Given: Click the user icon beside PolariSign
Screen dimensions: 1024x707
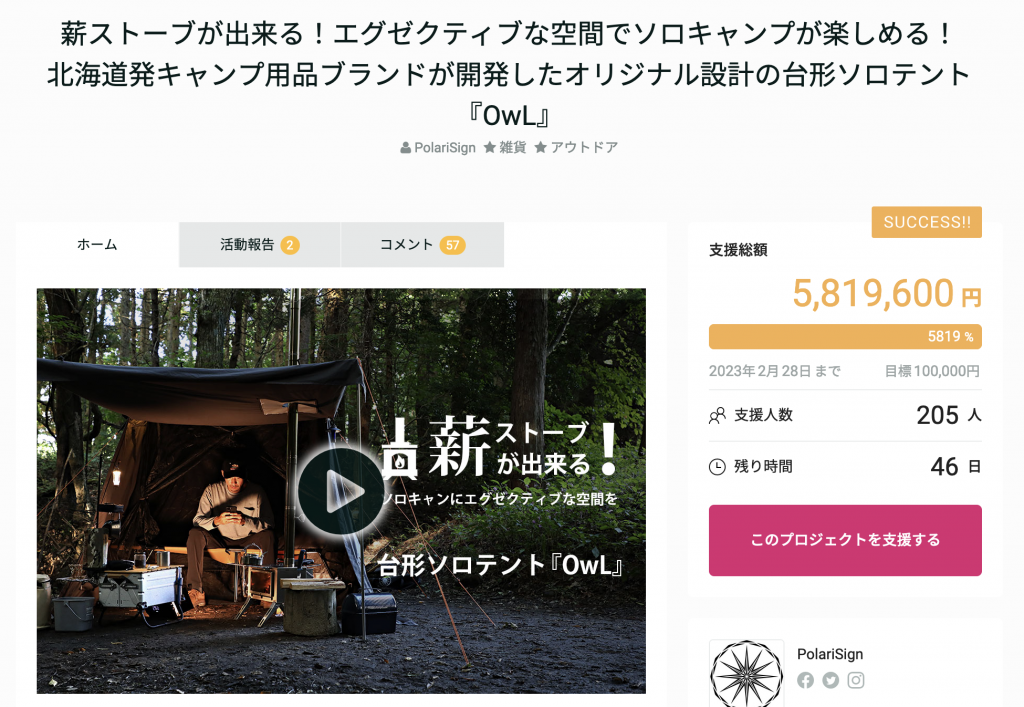Looking at the screenshot, I should [x=406, y=148].
